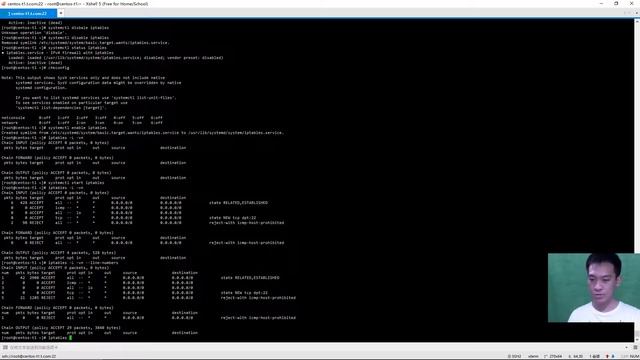
Task: Click the 'Note: This output shows SysV services' line
Action: coord(83,78)
